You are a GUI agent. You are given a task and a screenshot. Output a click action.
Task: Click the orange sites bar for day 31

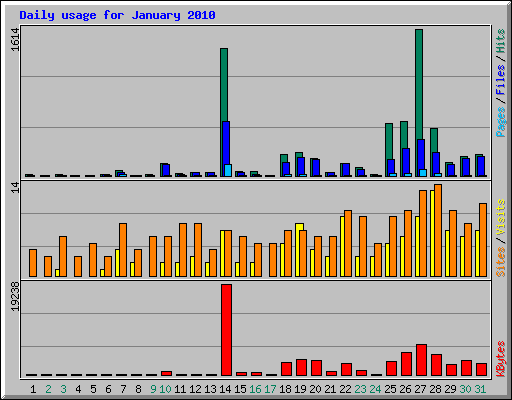coord(483,240)
